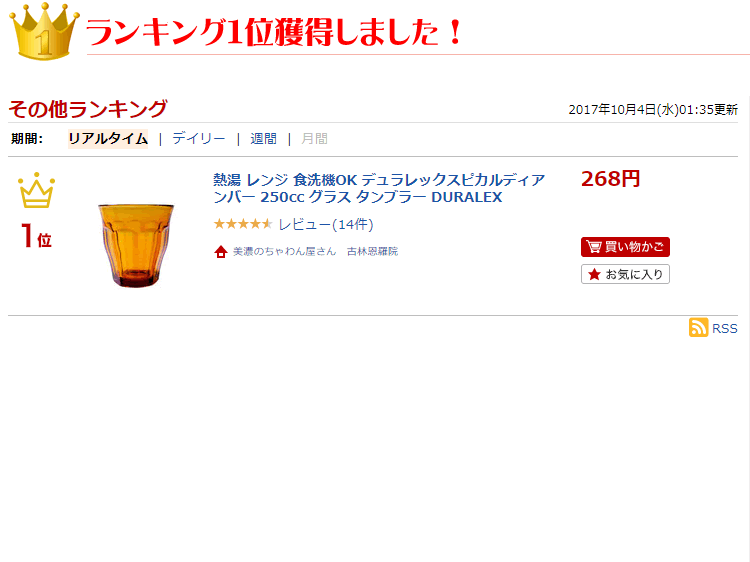
Task: Click the shopping cart icon in 買い物かご
Action: (x=593, y=247)
